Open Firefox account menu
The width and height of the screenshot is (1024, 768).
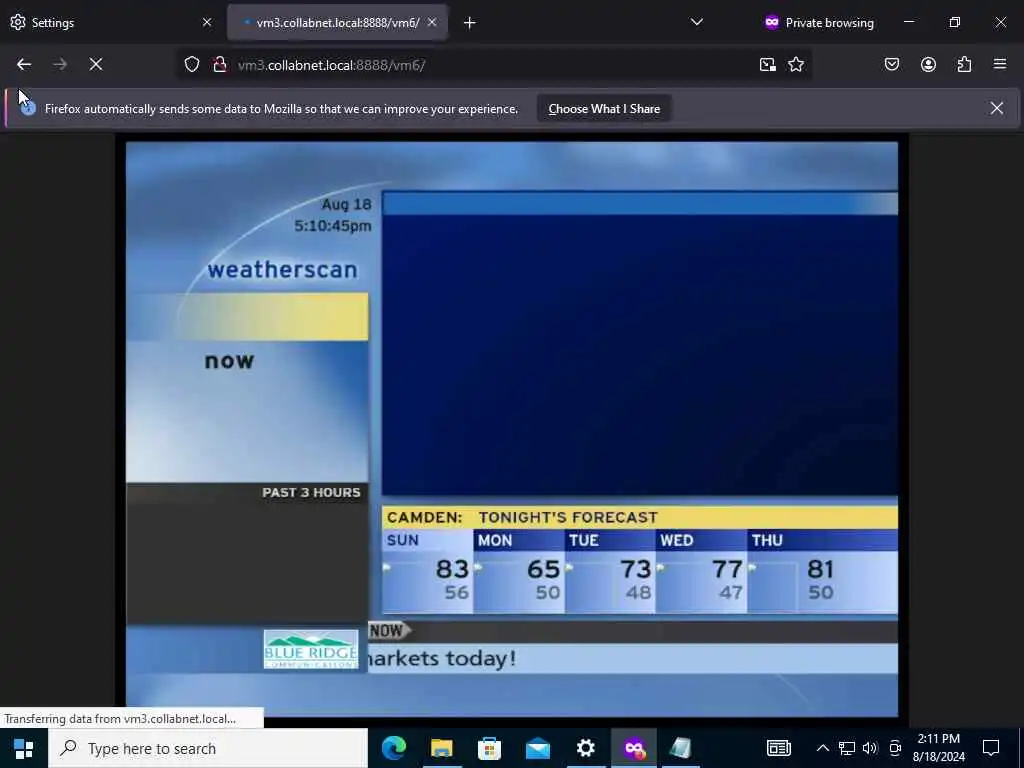[929, 65]
